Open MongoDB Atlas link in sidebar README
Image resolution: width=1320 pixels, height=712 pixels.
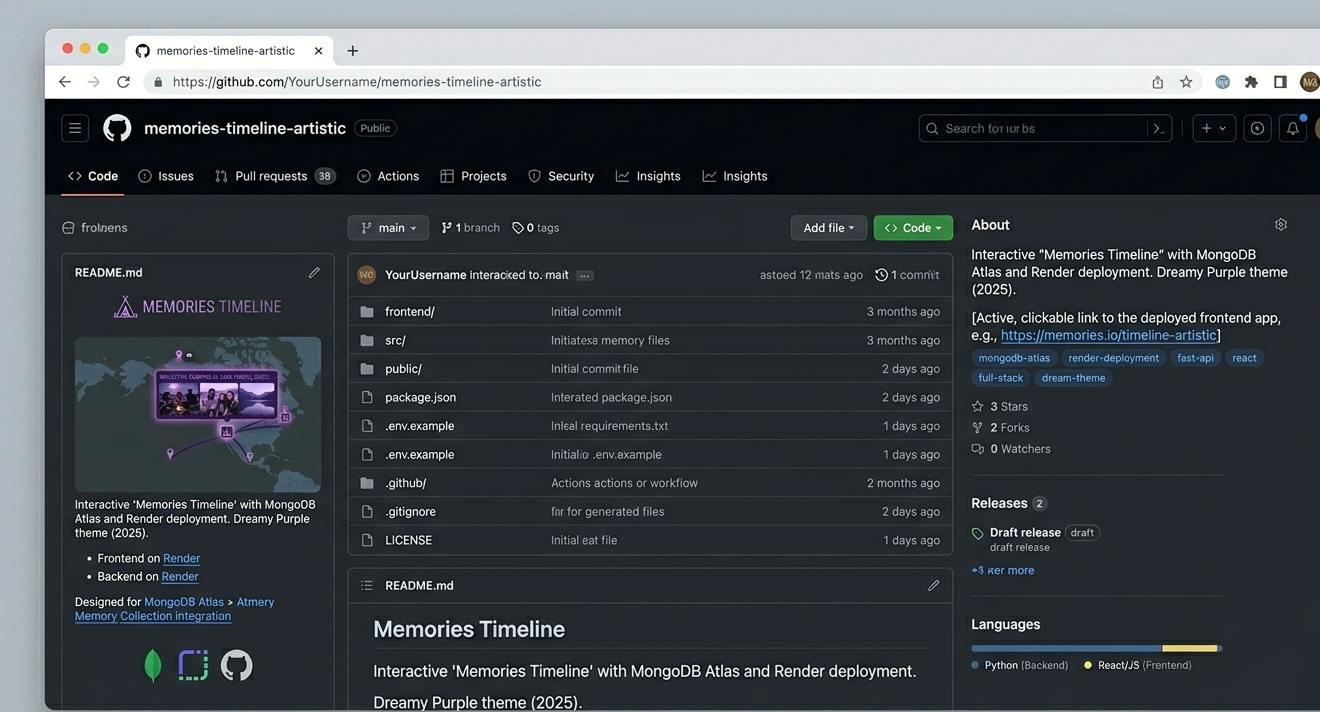pyautogui.click(x=184, y=602)
